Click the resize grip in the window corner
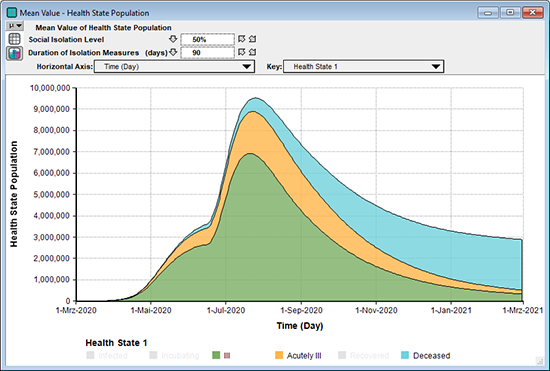Viewport: 550px width, 371px height. [x=539, y=360]
